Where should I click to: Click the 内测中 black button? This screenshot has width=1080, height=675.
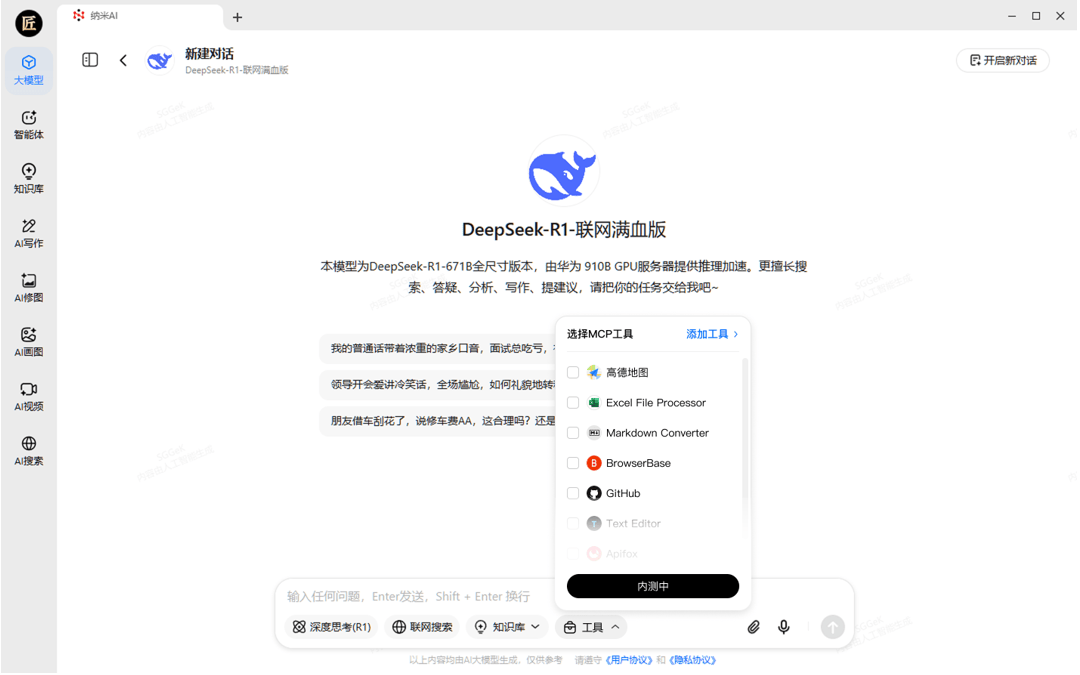653,586
